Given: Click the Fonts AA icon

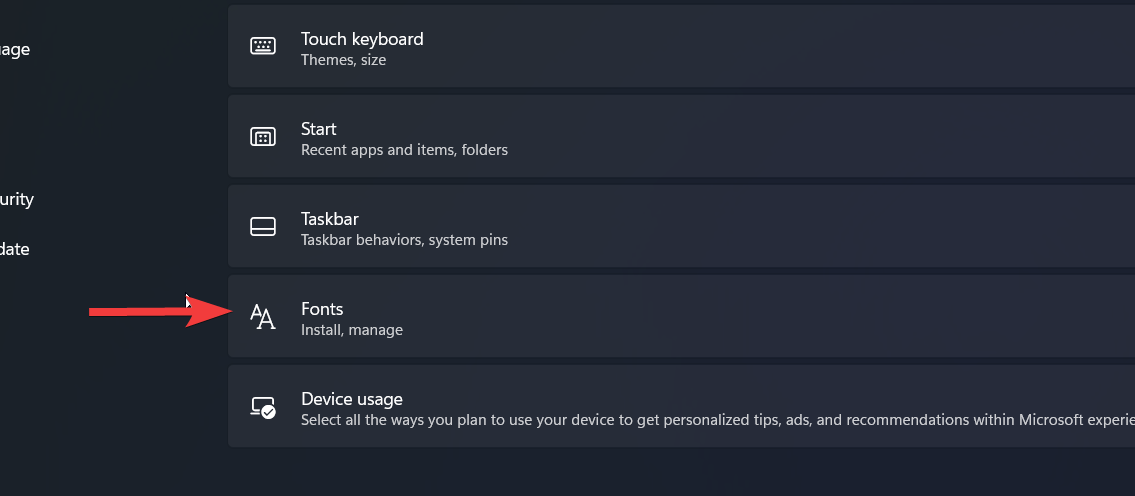Looking at the screenshot, I should [263, 317].
